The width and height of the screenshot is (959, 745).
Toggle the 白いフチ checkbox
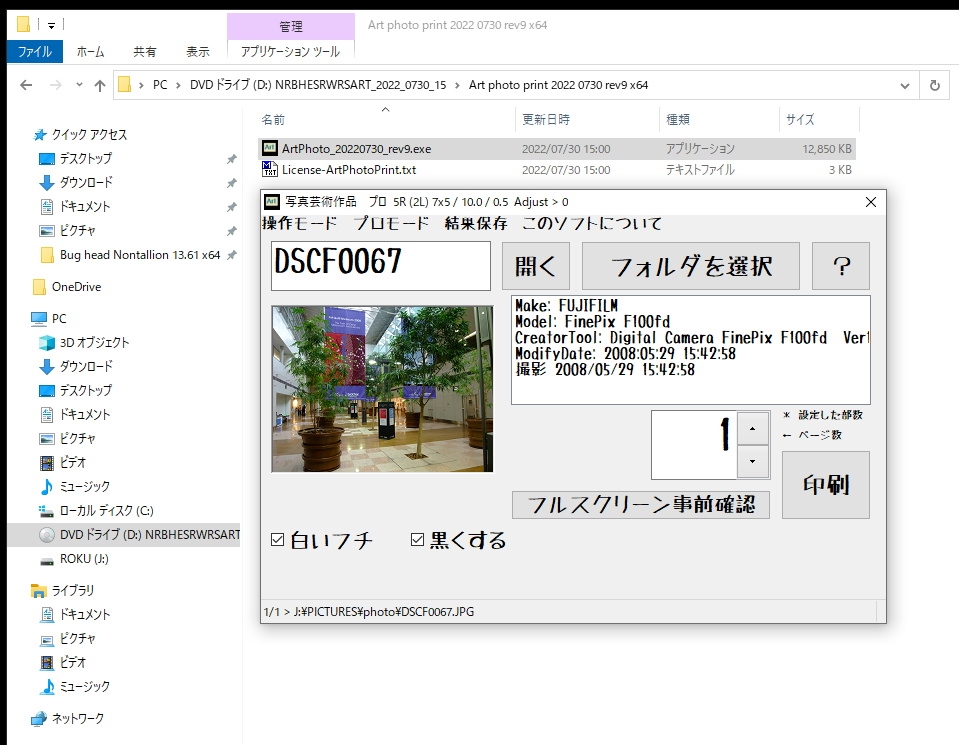point(278,540)
